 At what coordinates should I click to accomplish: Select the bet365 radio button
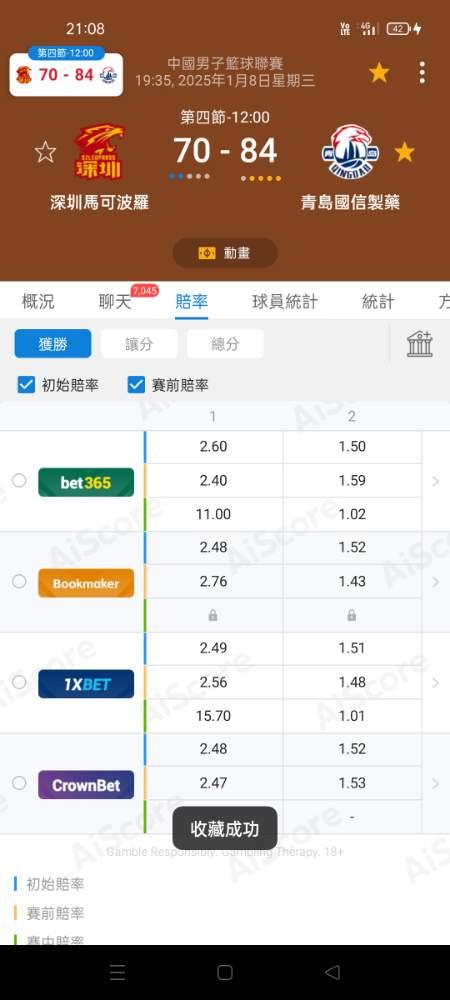pyautogui.click(x=19, y=480)
